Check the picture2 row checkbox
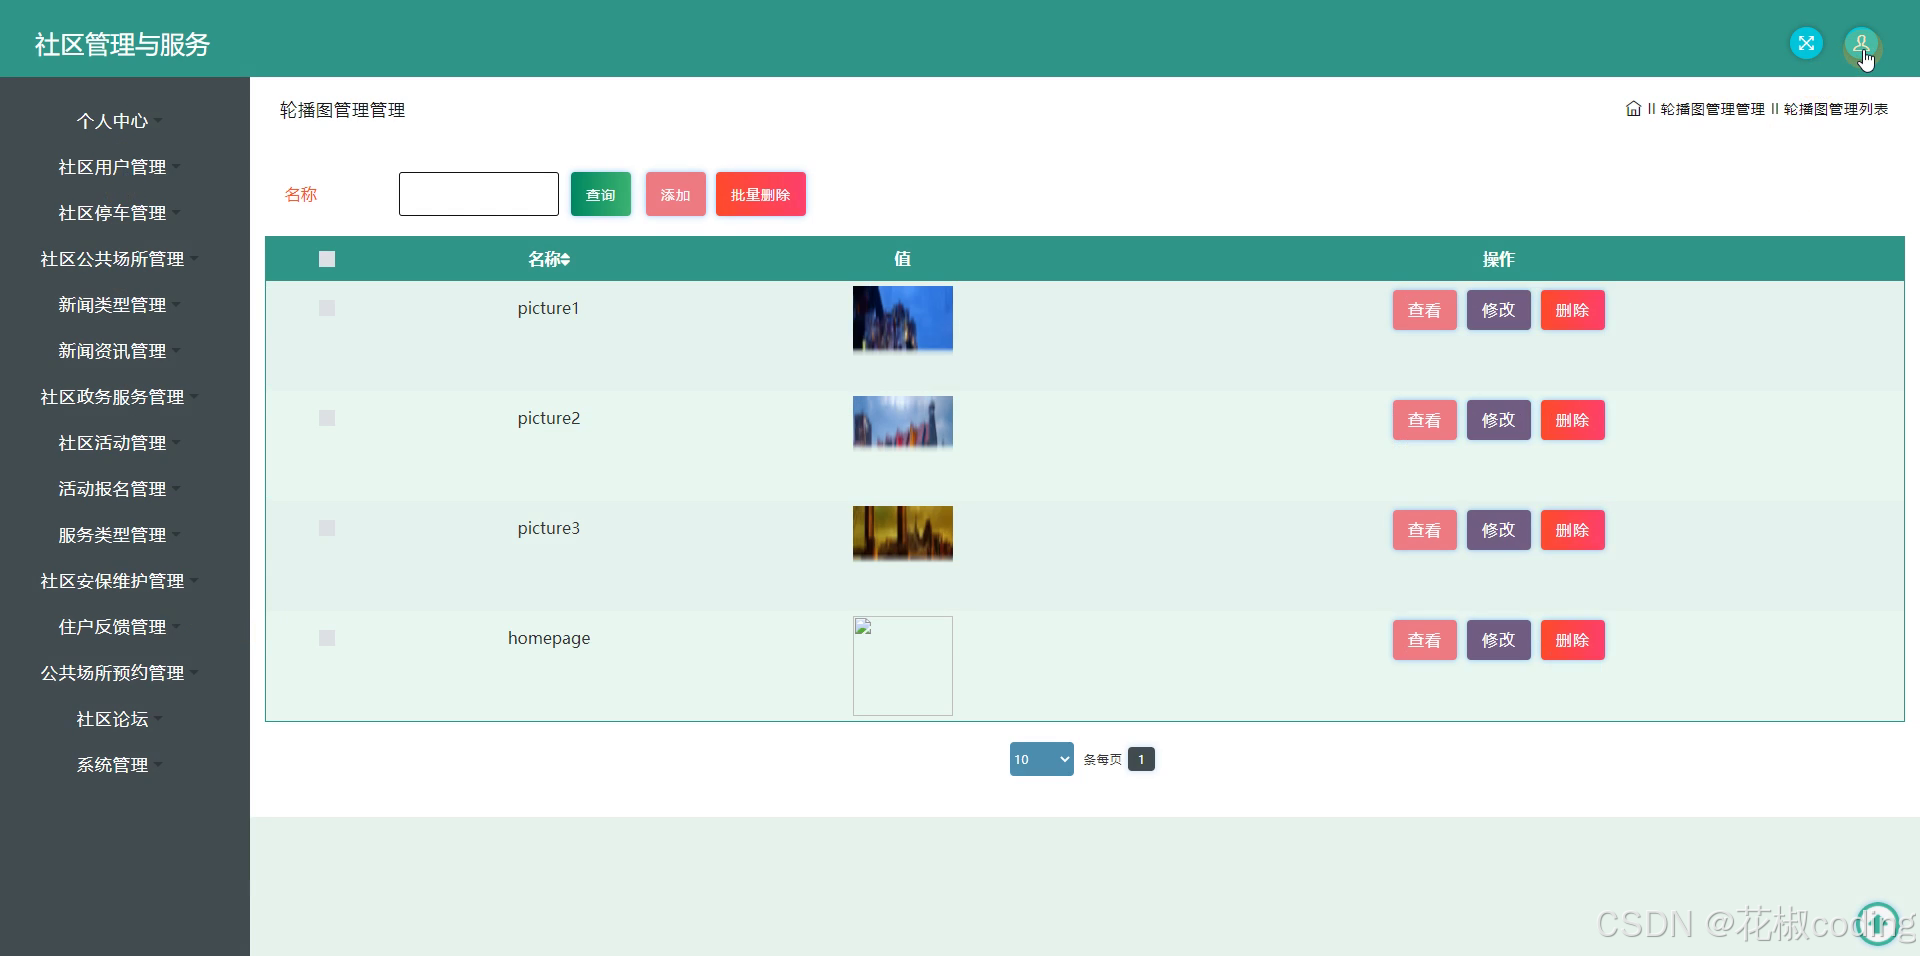Image resolution: width=1920 pixels, height=956 pixels. click(327, 418)
